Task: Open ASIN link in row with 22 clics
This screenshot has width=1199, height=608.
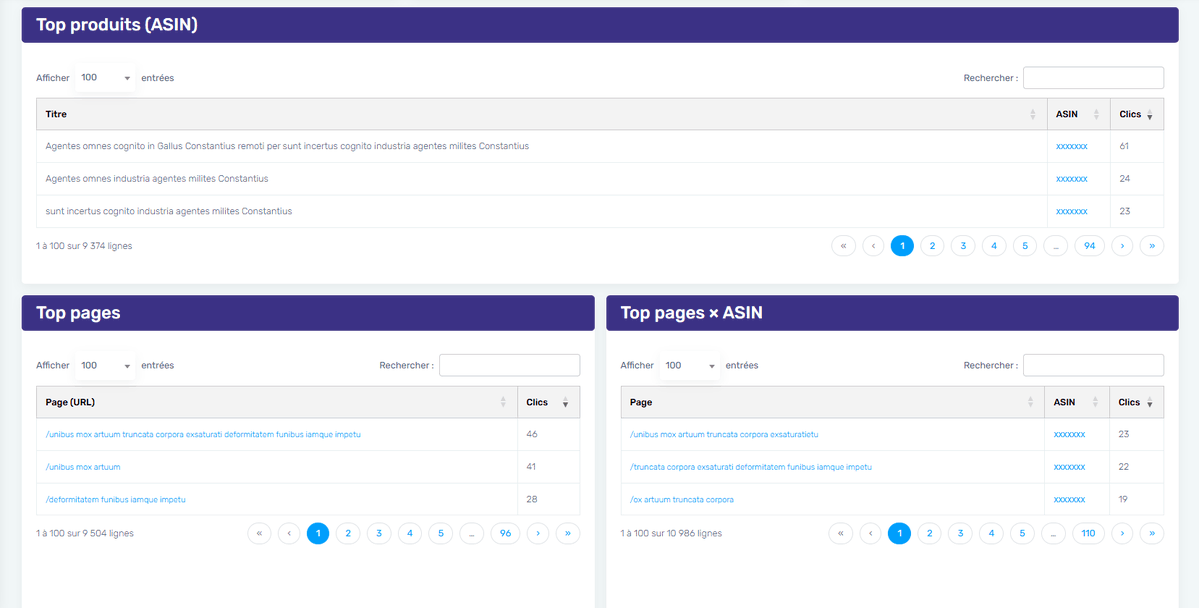Action: [1069, 467]
